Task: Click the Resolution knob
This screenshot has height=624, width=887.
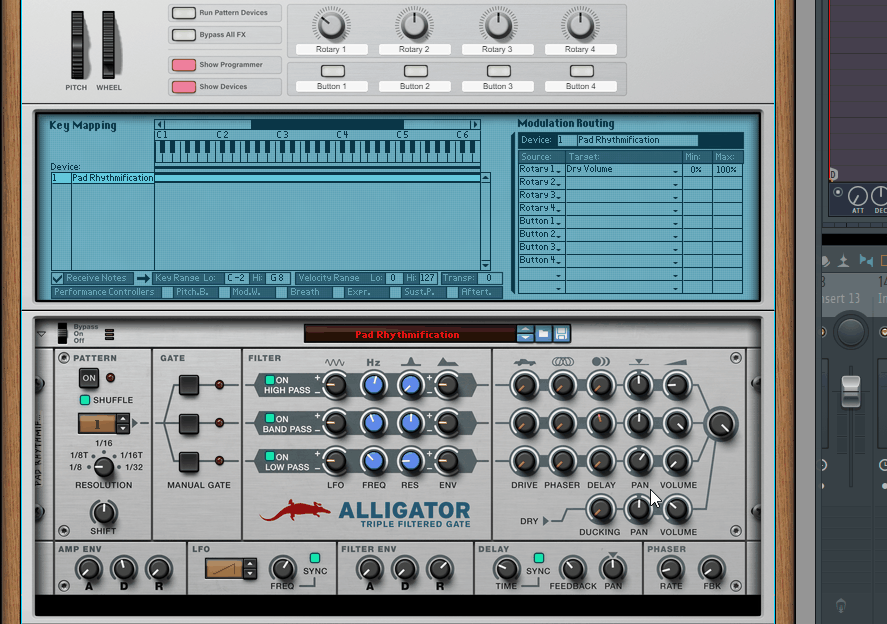Action: point(103,467)
